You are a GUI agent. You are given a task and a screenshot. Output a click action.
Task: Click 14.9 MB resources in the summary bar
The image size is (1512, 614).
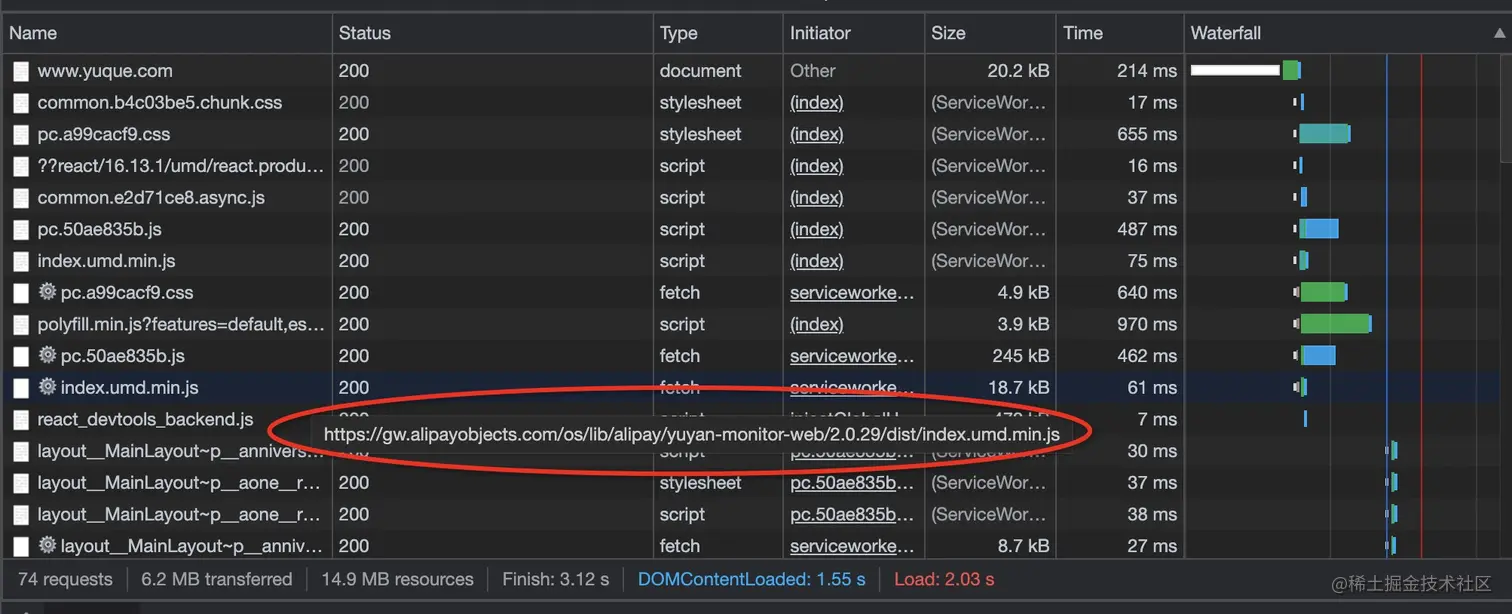[397, 579]
